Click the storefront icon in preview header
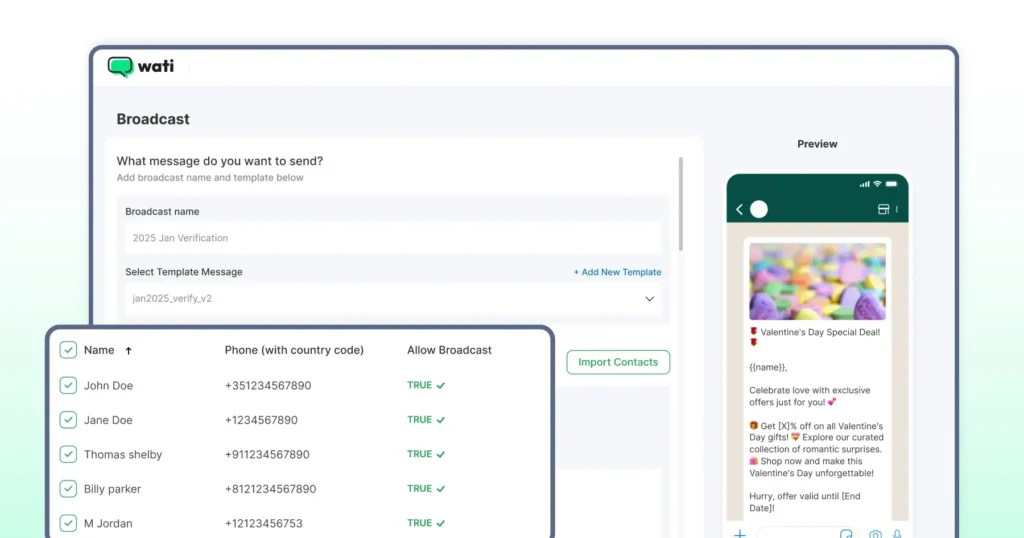The image size is (1024, 538). 883,209
